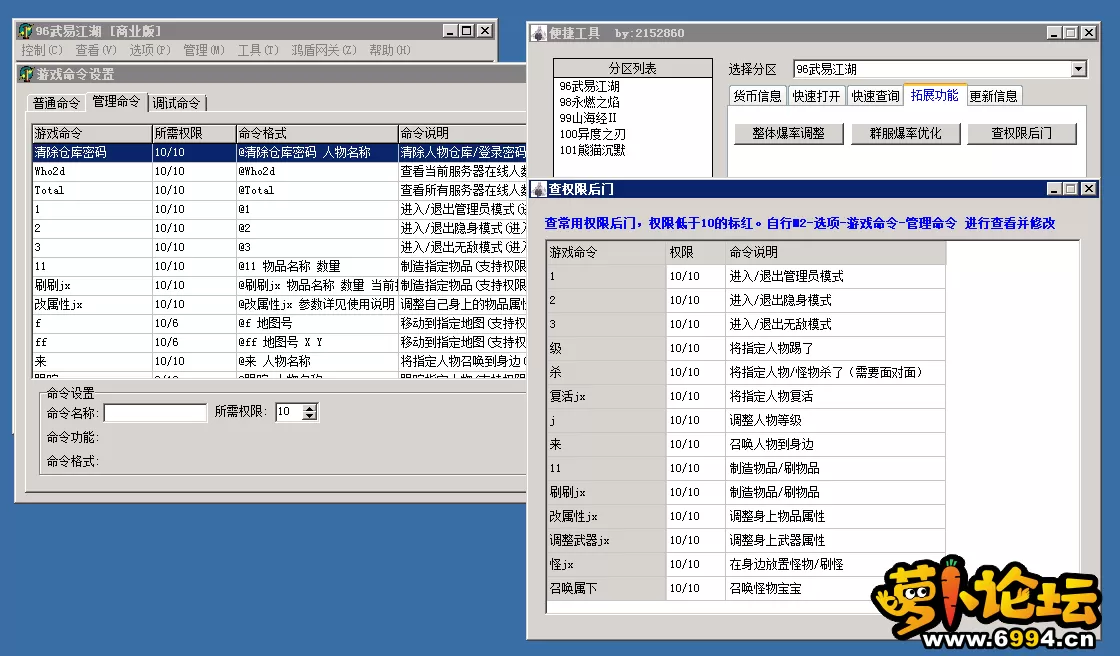The width and height of the screenshot is (1120, 656).
Task: Select the 清除仓库密码 command row
Action: (x=279, y=152)
